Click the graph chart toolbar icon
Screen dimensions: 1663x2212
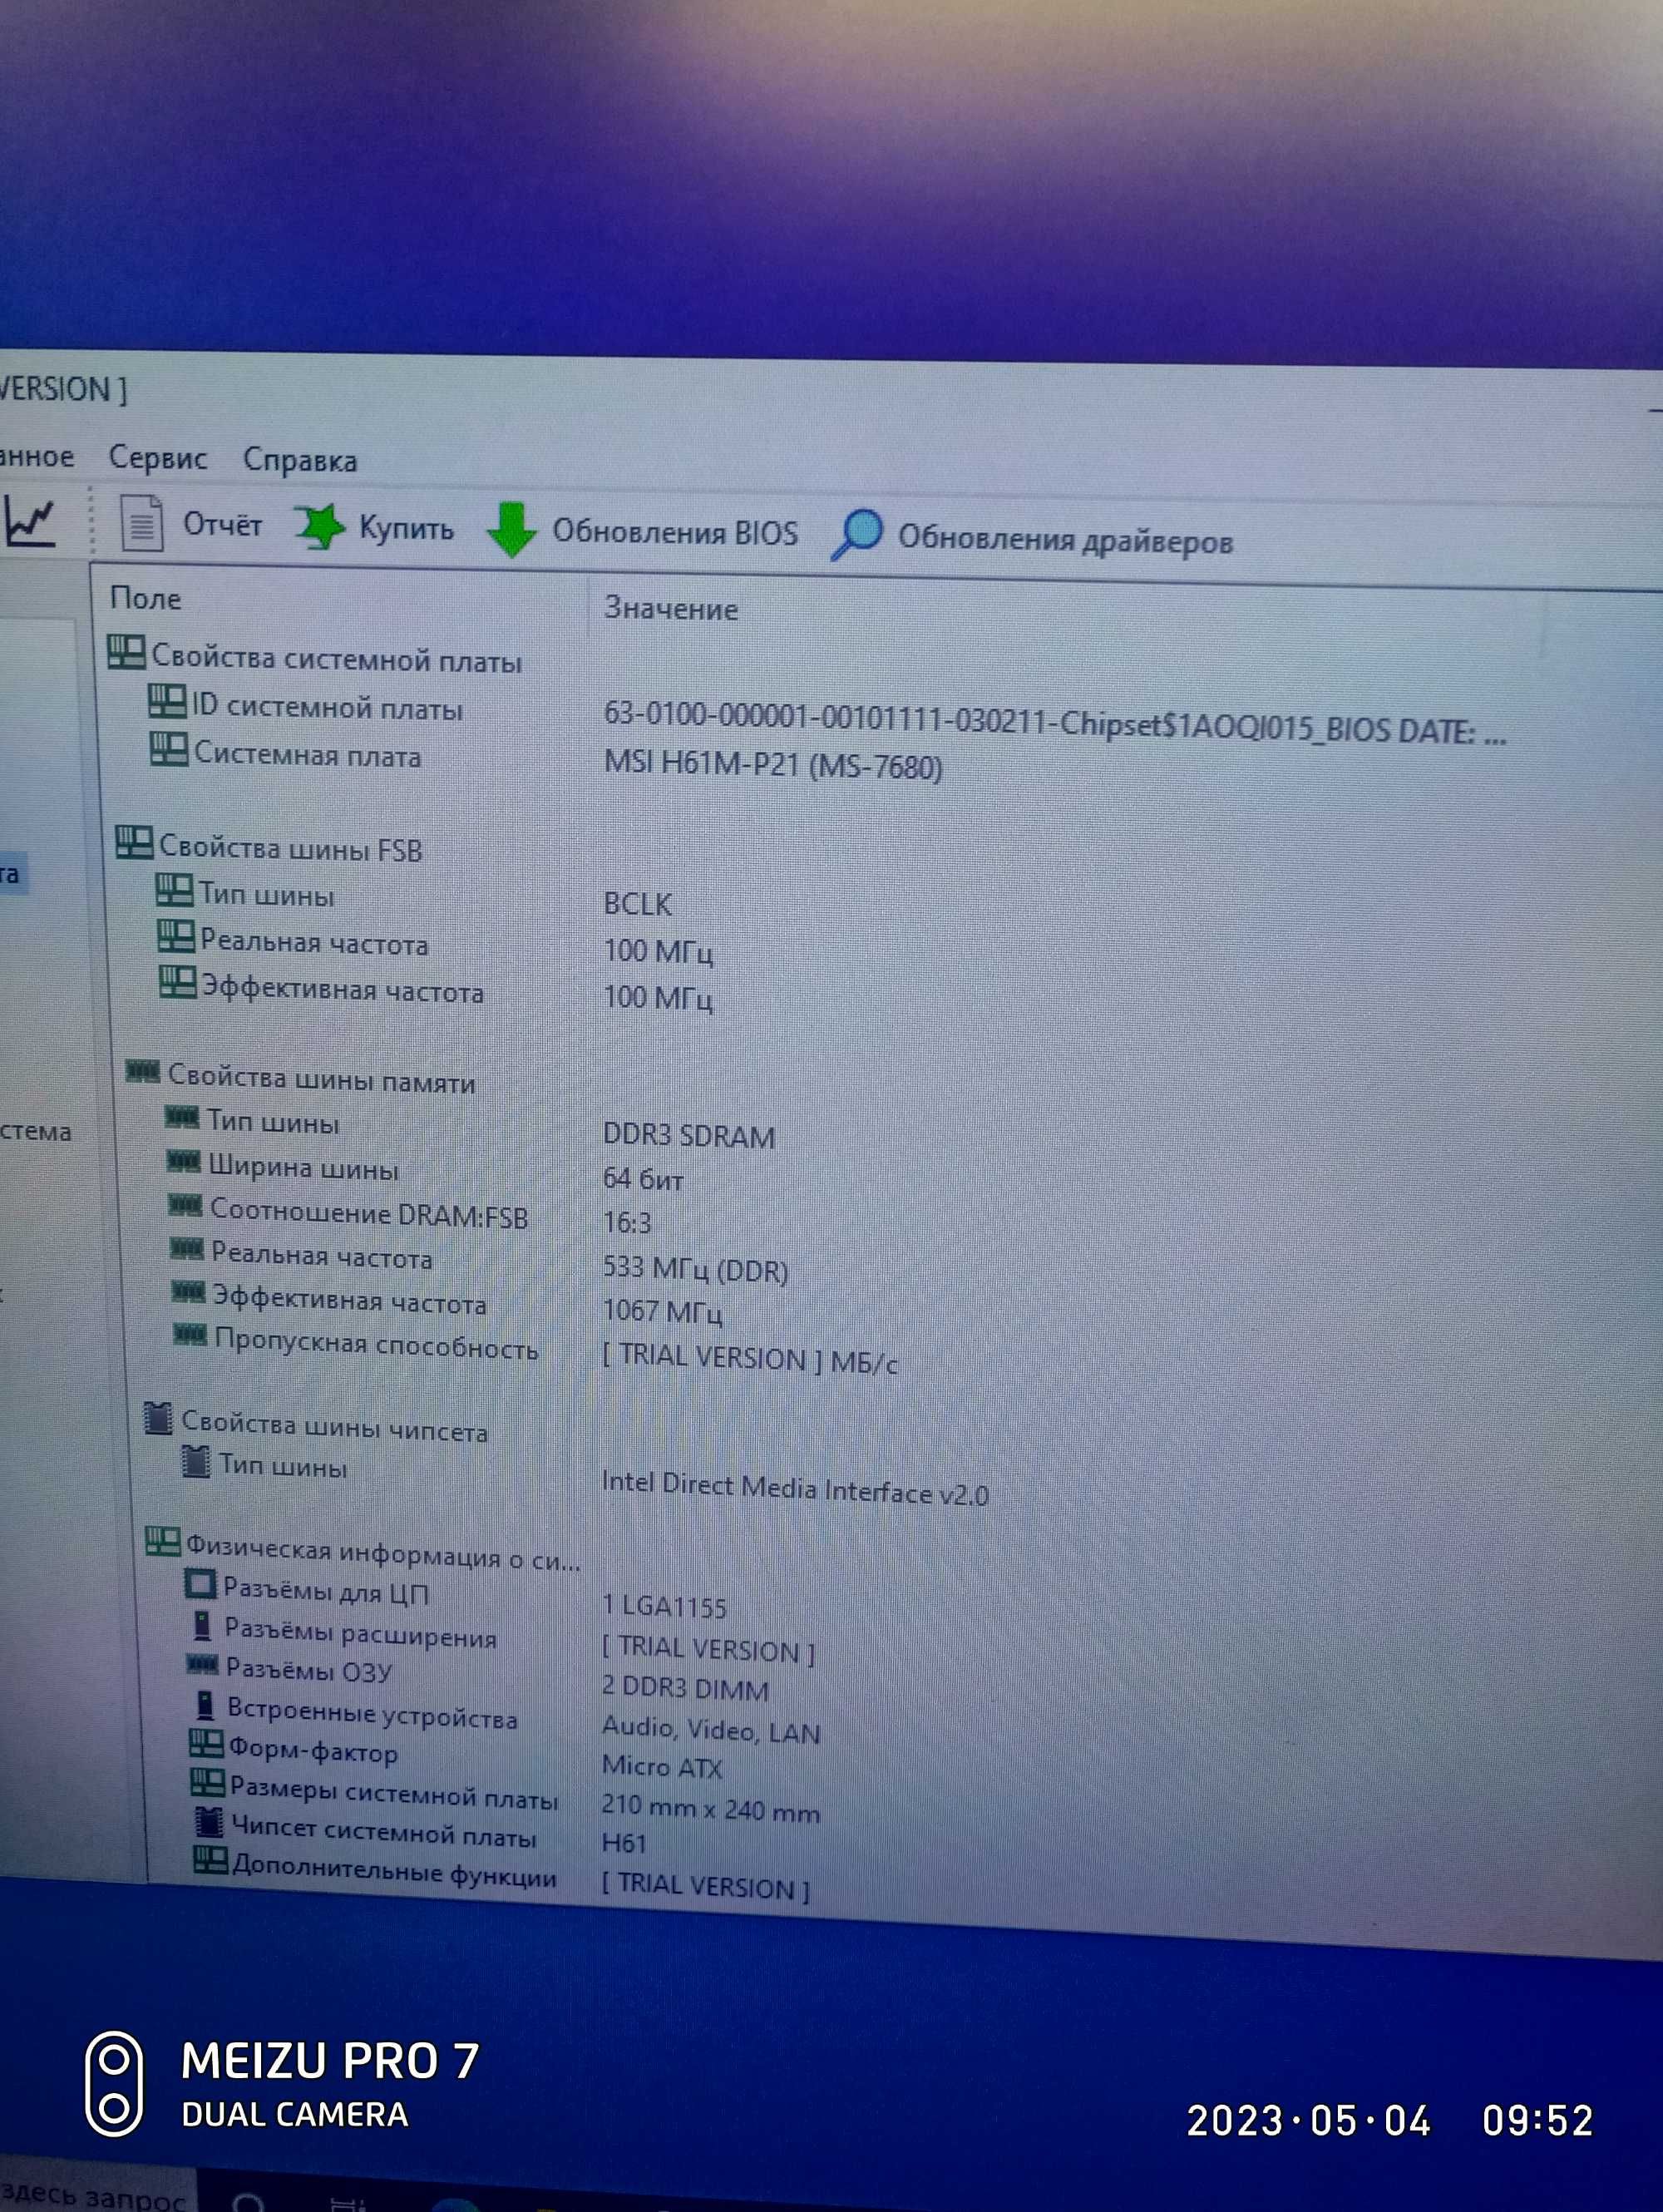[30, 521]
